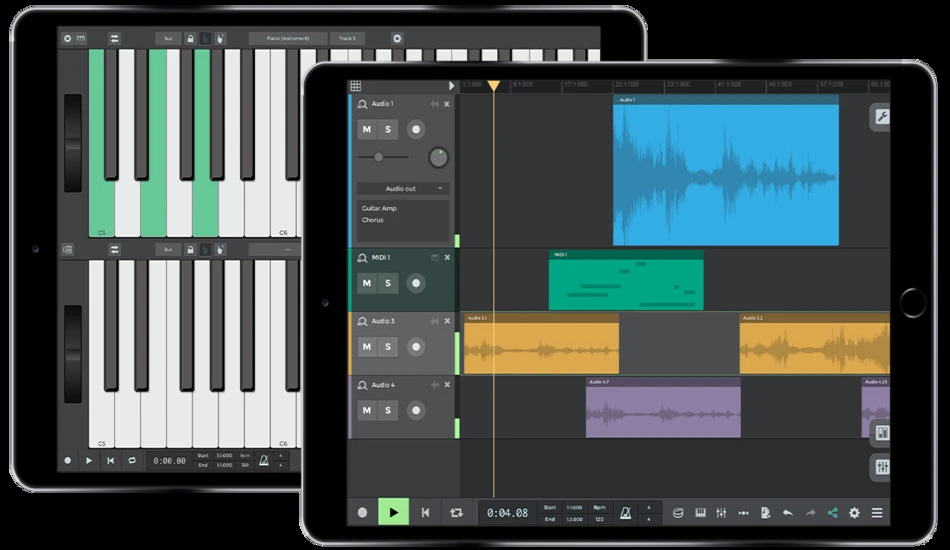Solo the MIDI 1 track
Viewport: 950px width, 550px height.
point(388,283)
